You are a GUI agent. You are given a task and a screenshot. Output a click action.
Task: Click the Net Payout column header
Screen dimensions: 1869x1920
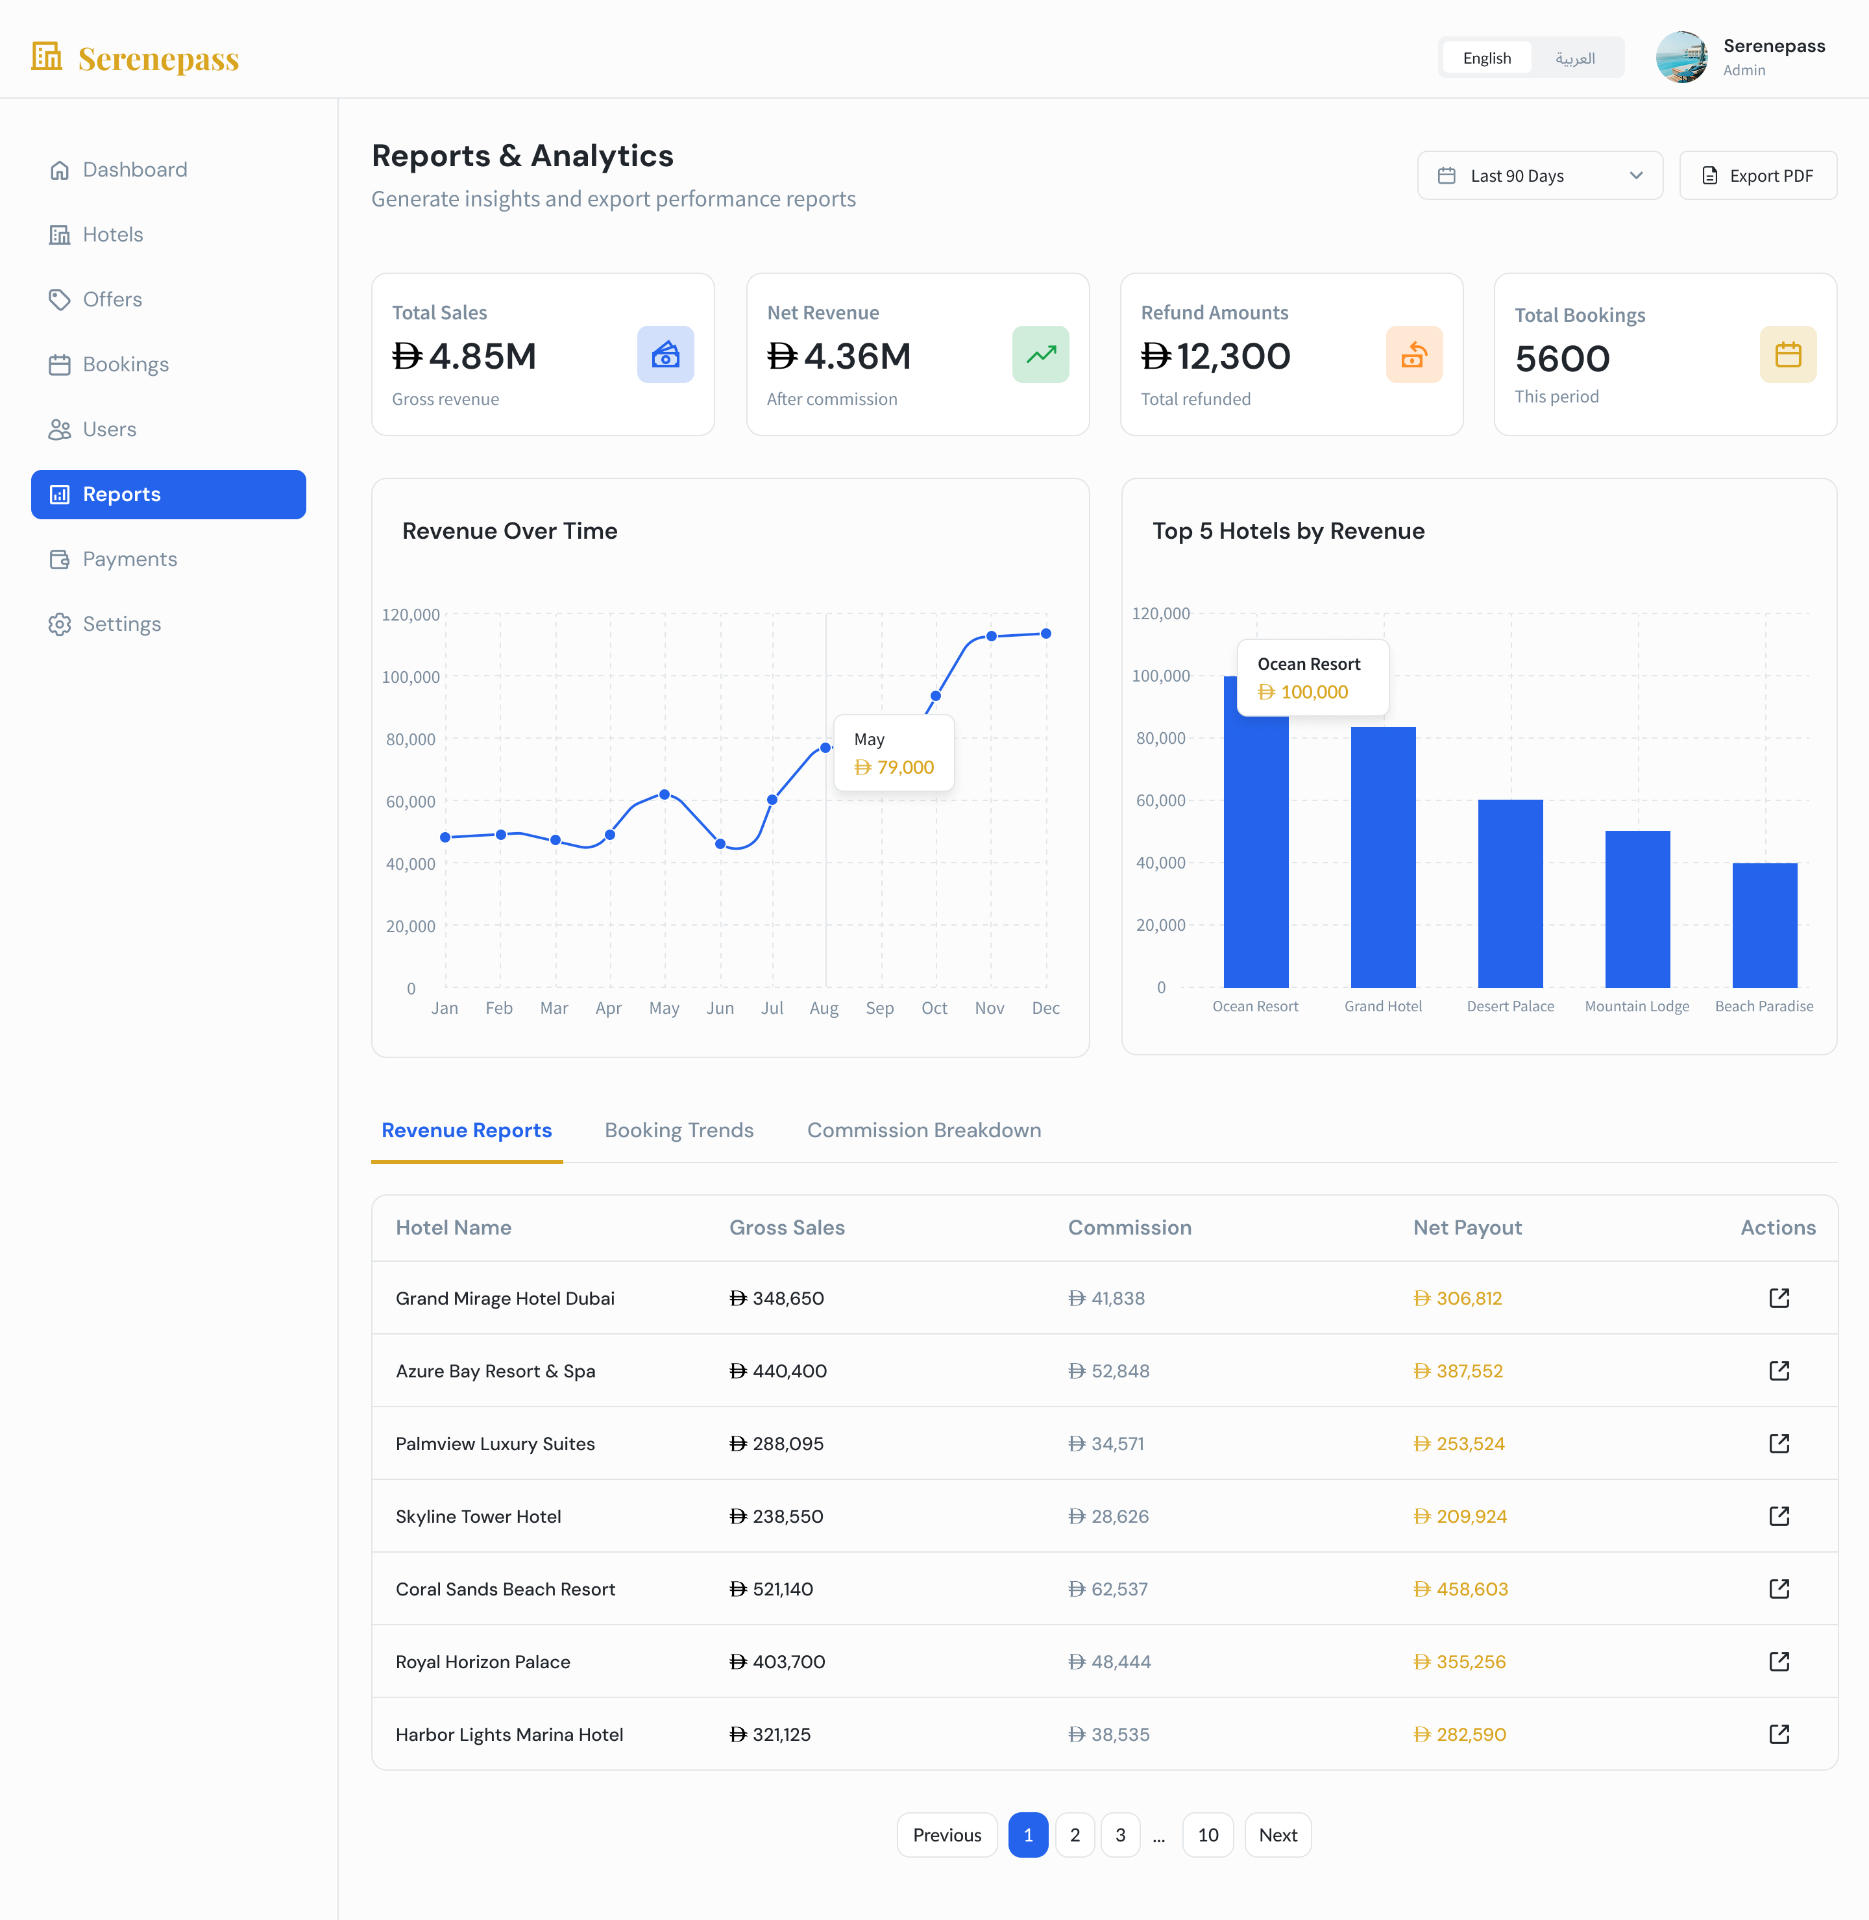pos(1467,1228)
